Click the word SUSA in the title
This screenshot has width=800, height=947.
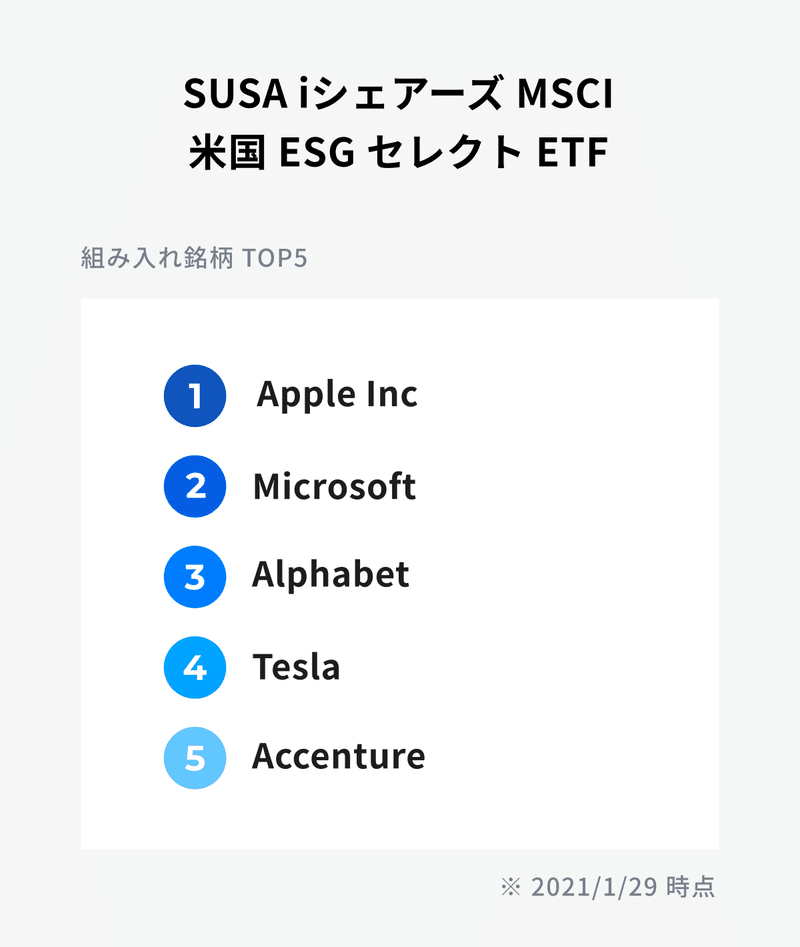tap(235, 94)
